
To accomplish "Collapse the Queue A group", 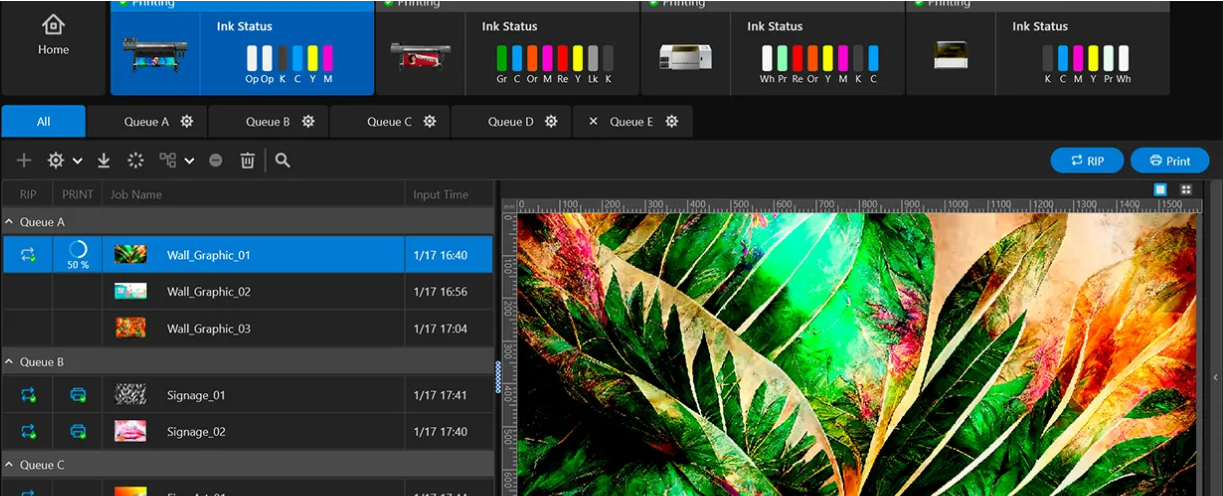I will tap(10, 222).
